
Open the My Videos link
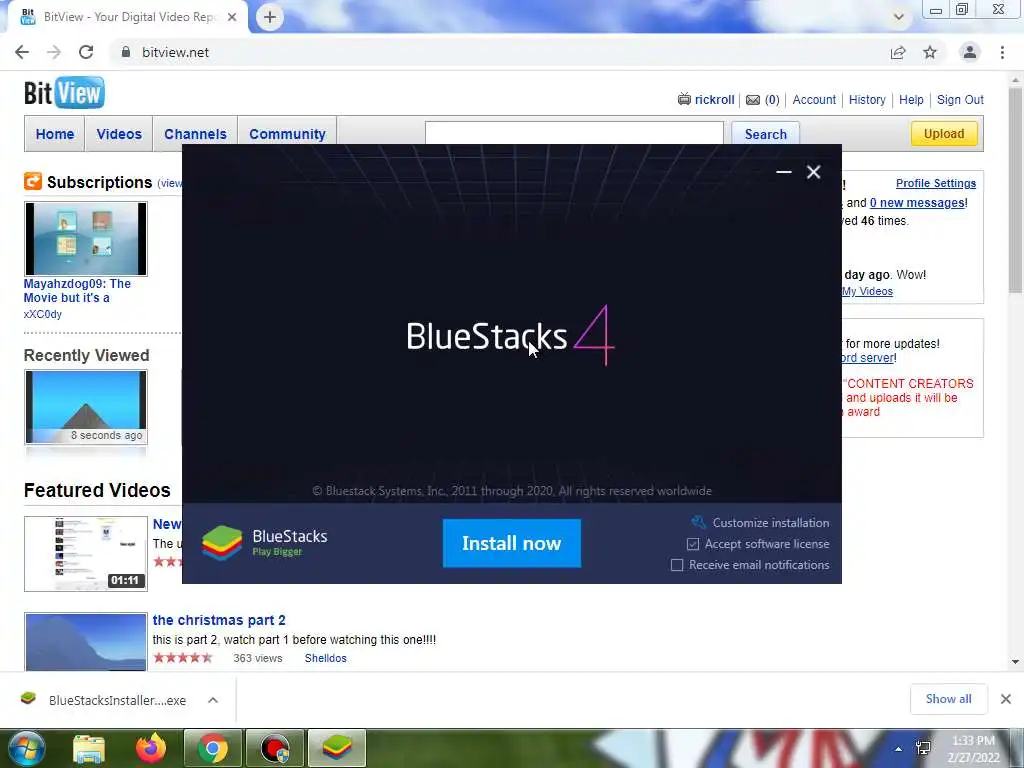(867, 291)
